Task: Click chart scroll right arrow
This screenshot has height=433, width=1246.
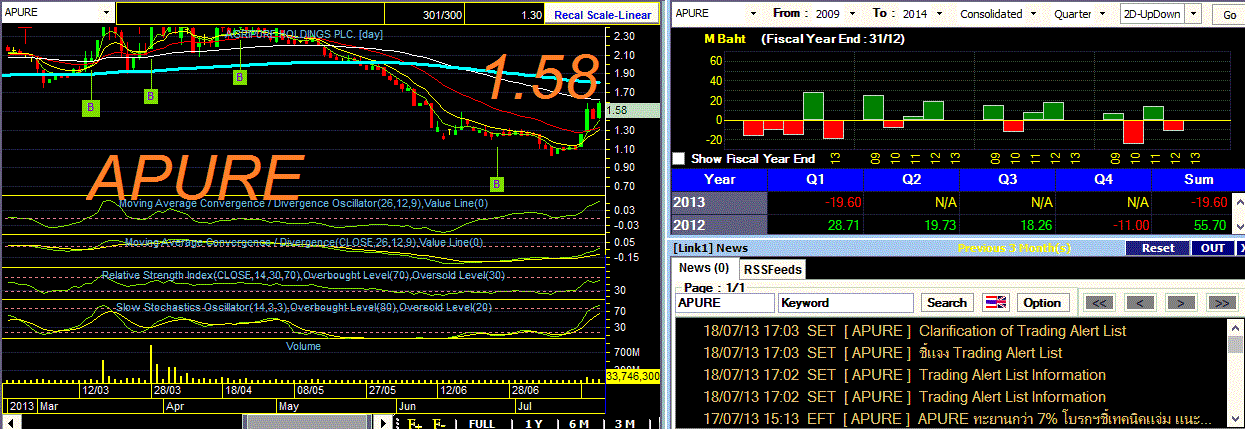Action: [x=383, y=423]
